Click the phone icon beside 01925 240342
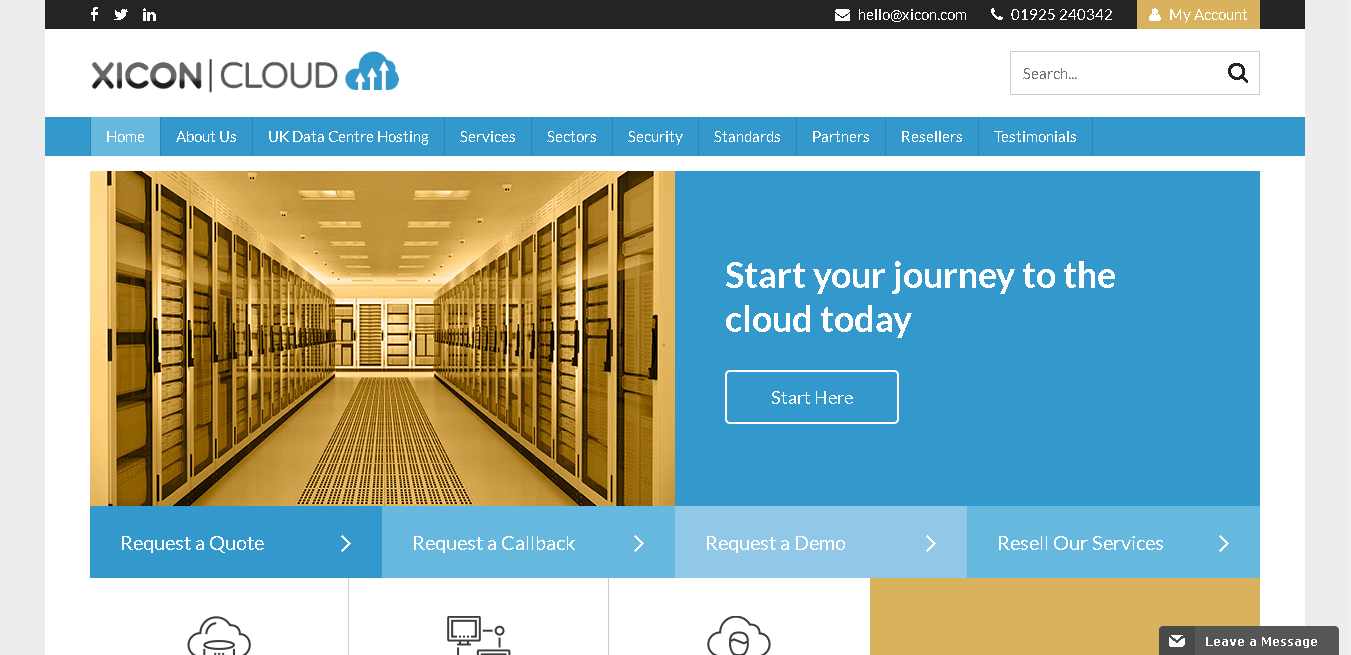This screenshot has height=655, width=1351. 997,15
